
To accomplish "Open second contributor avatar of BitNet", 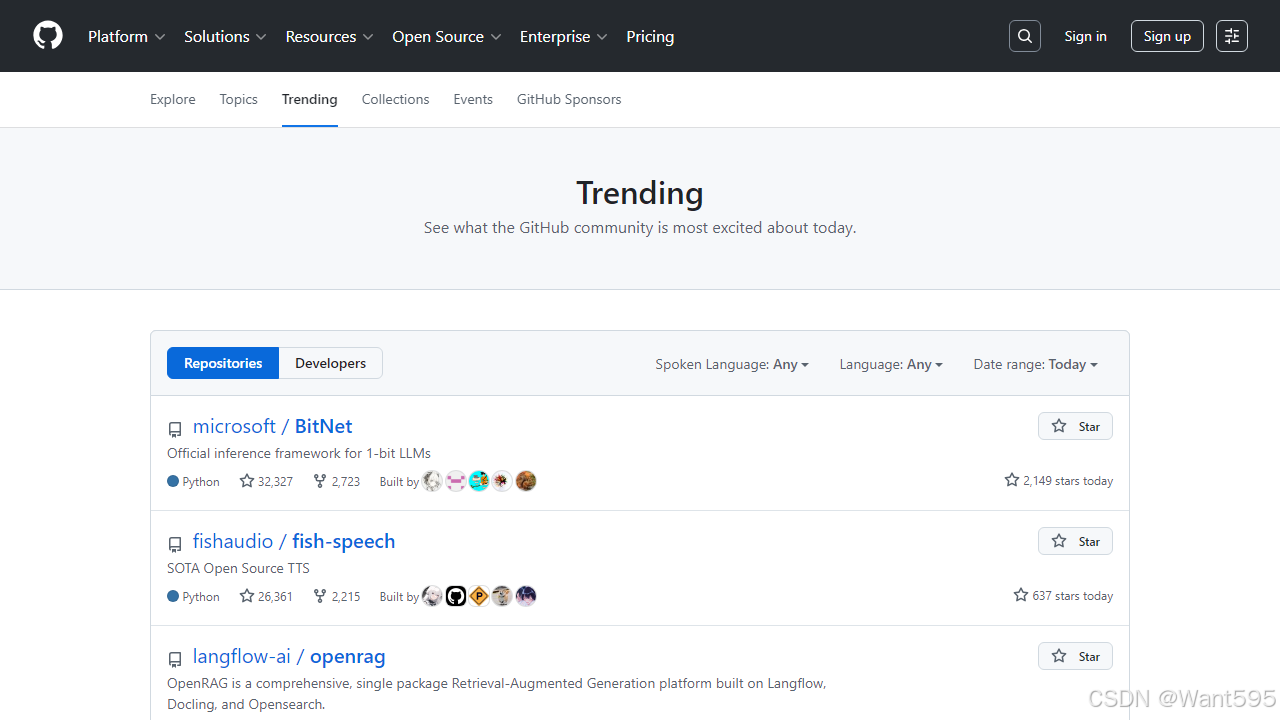I will point(456,481).
